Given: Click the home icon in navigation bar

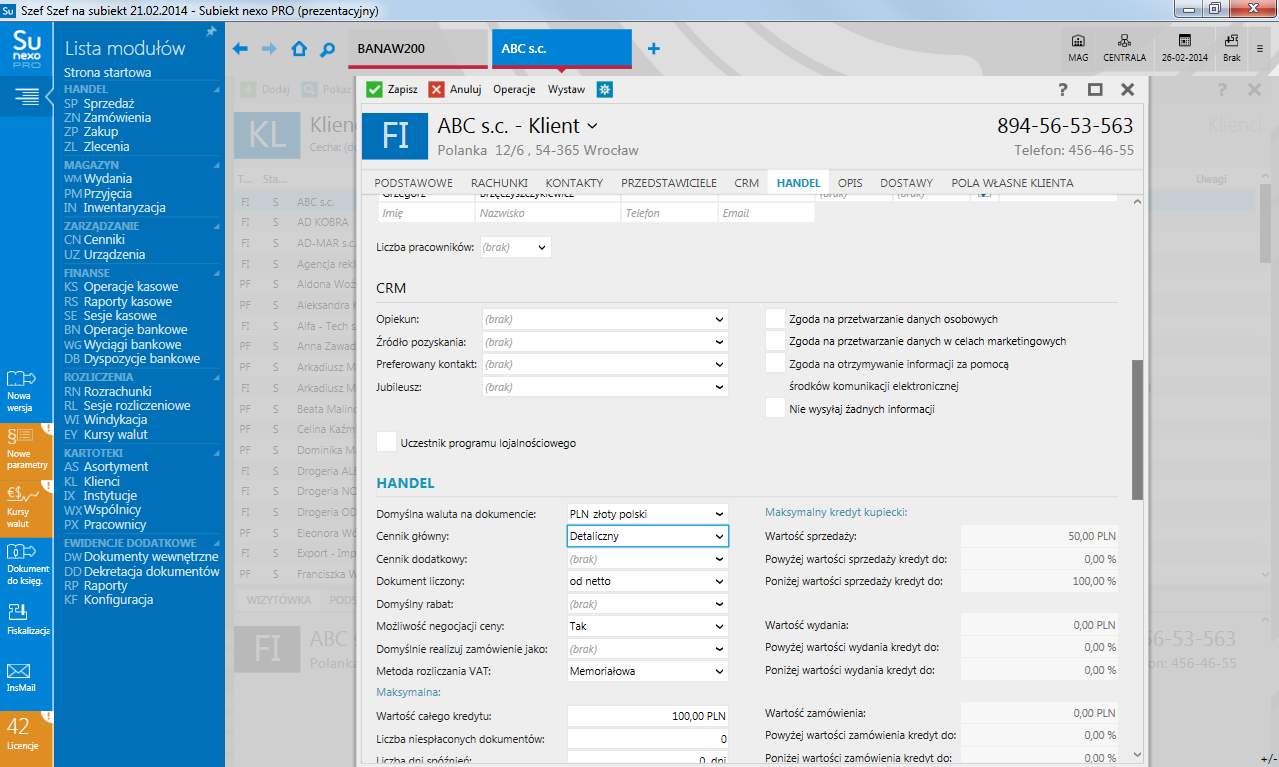Looking at the screenshot, I should click(x=299, y=48).
